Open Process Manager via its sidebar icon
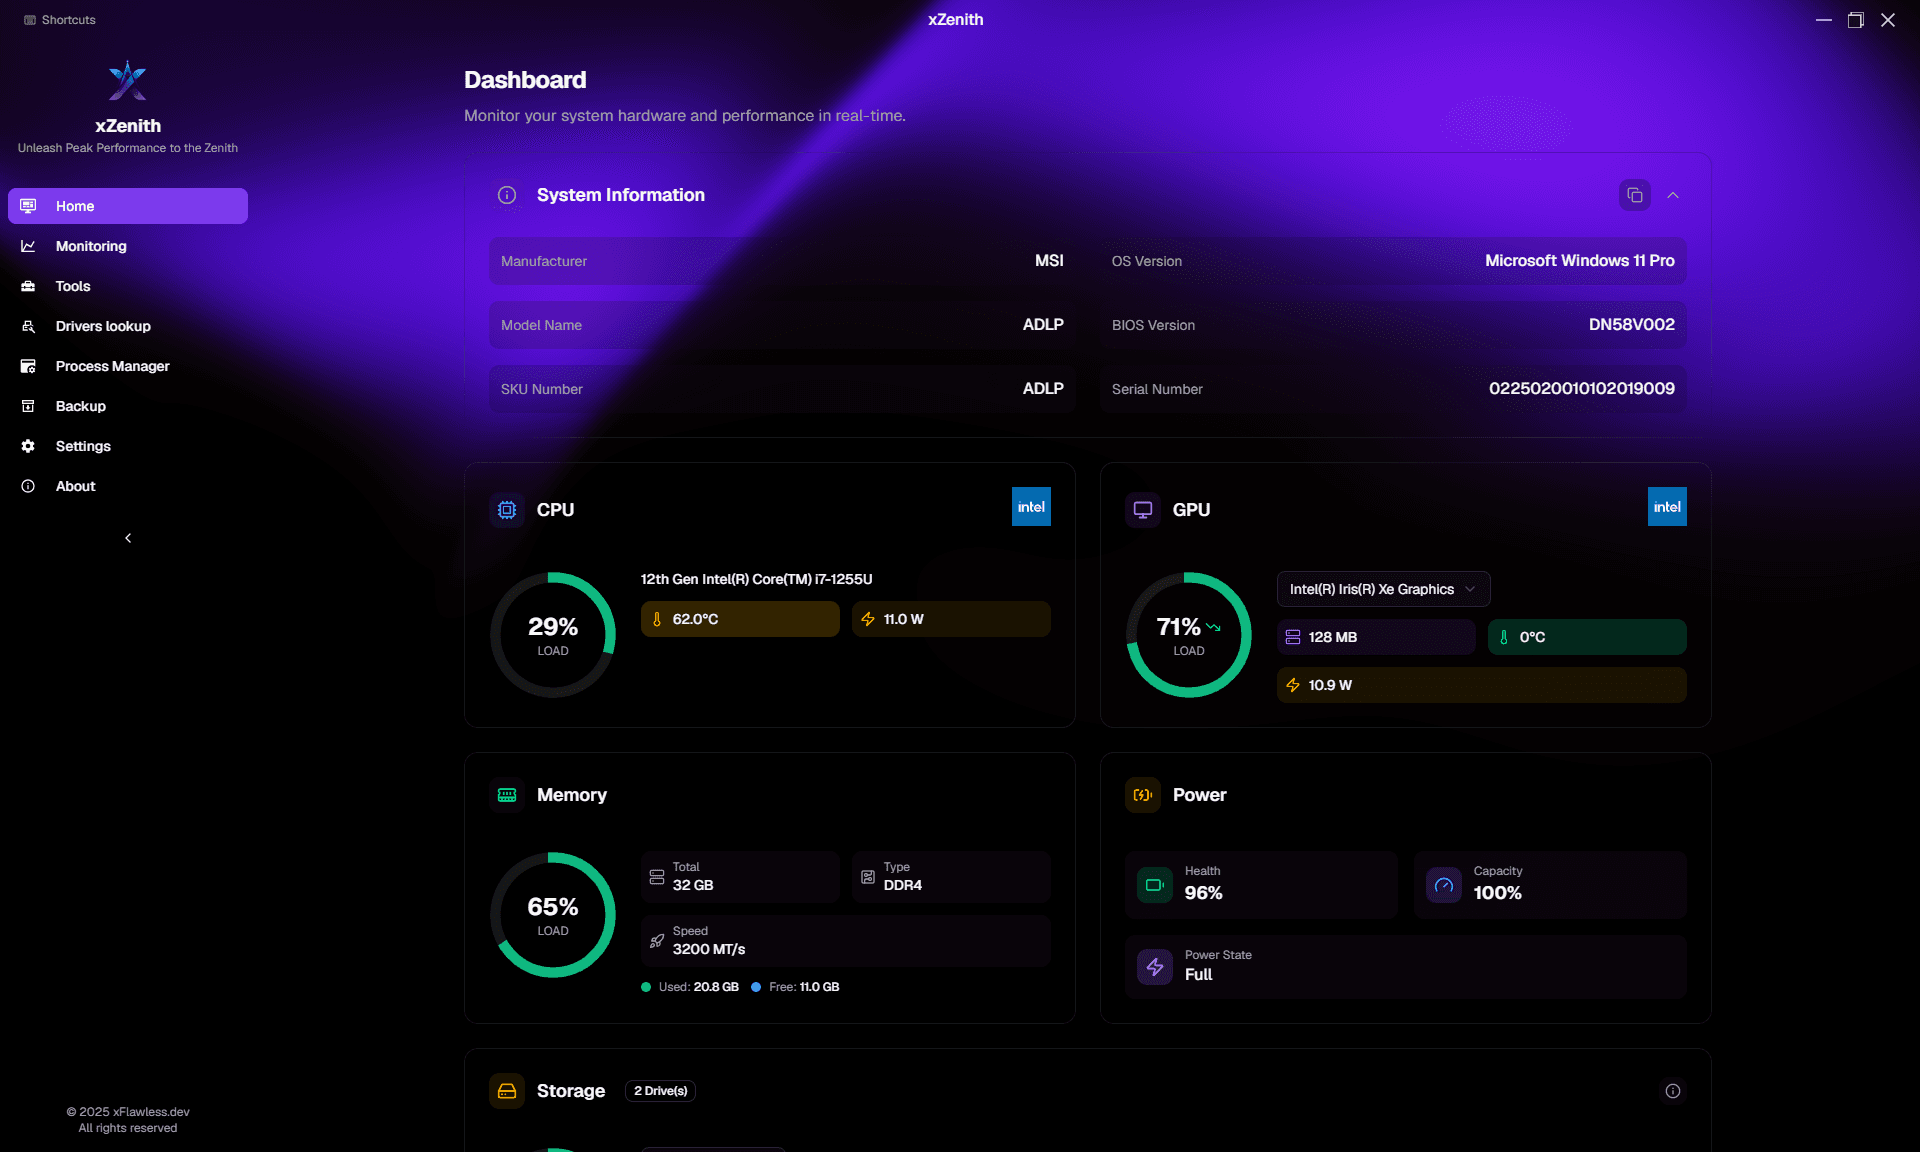 tap(29, 366)
